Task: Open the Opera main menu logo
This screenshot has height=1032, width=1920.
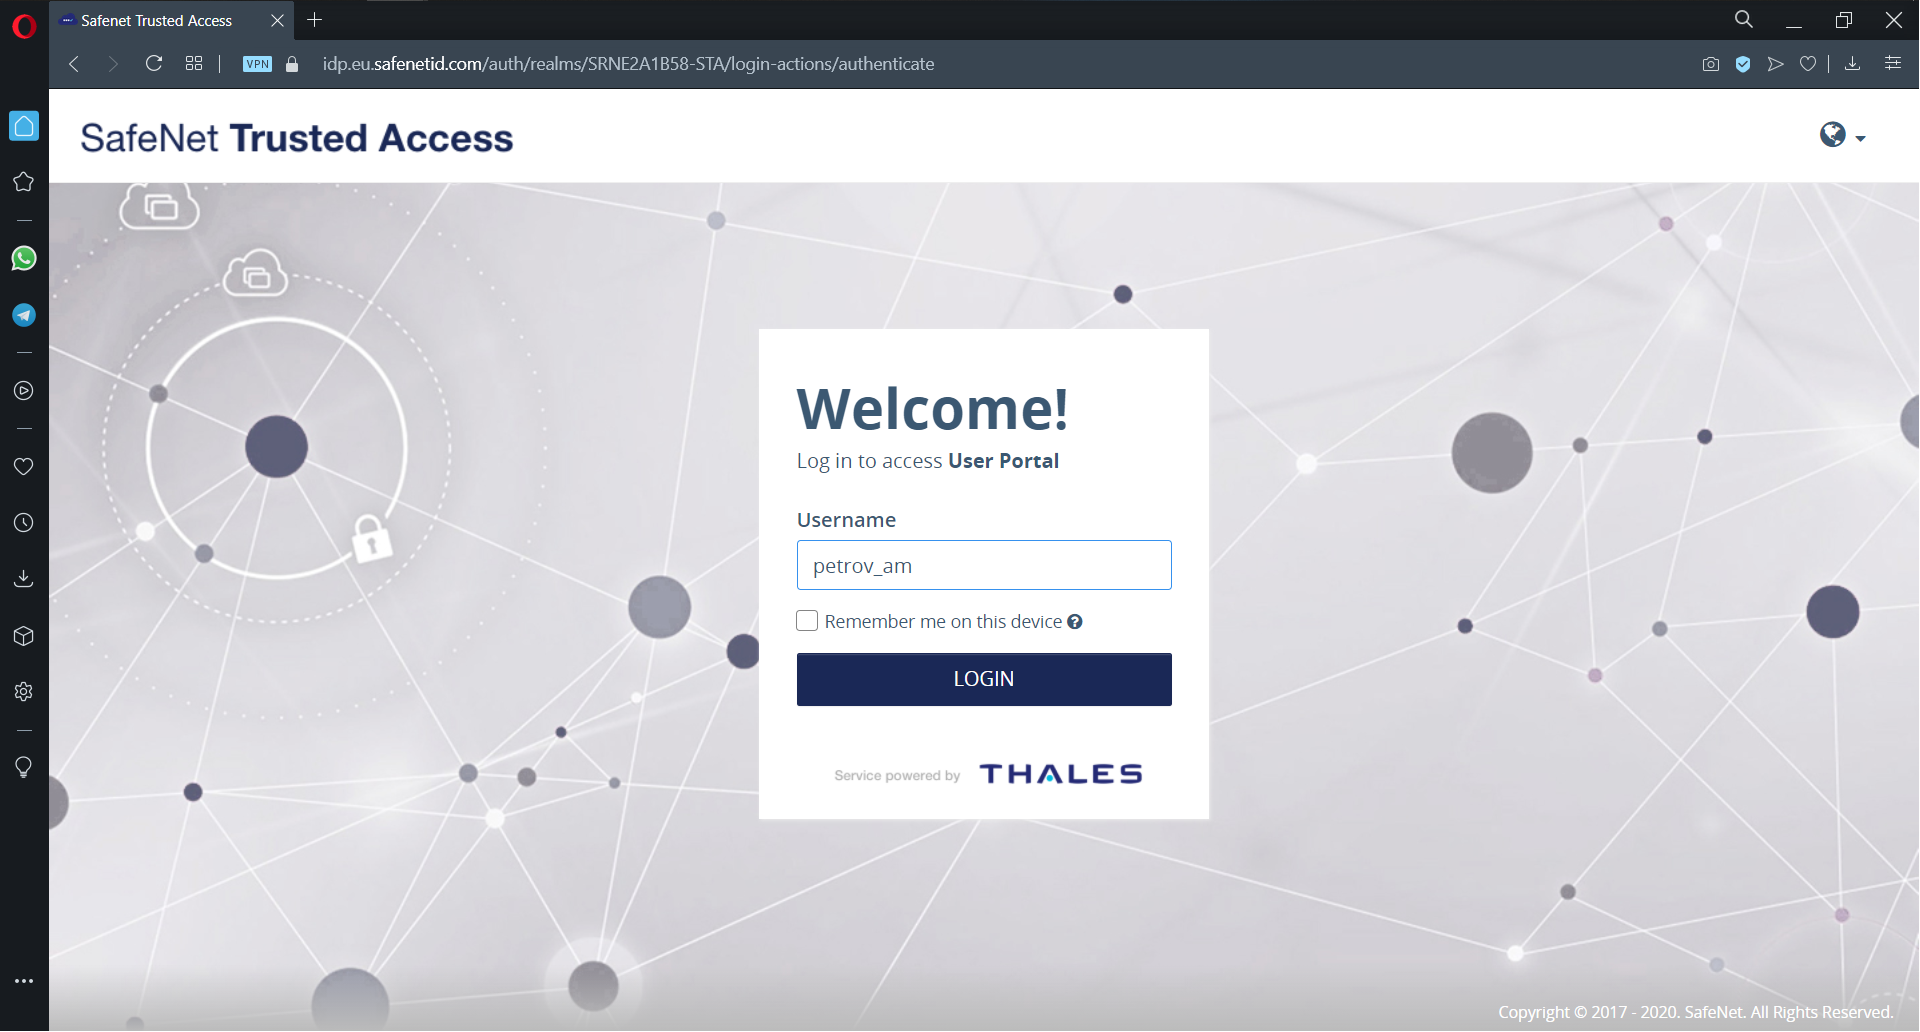Action: coord(24,26)
